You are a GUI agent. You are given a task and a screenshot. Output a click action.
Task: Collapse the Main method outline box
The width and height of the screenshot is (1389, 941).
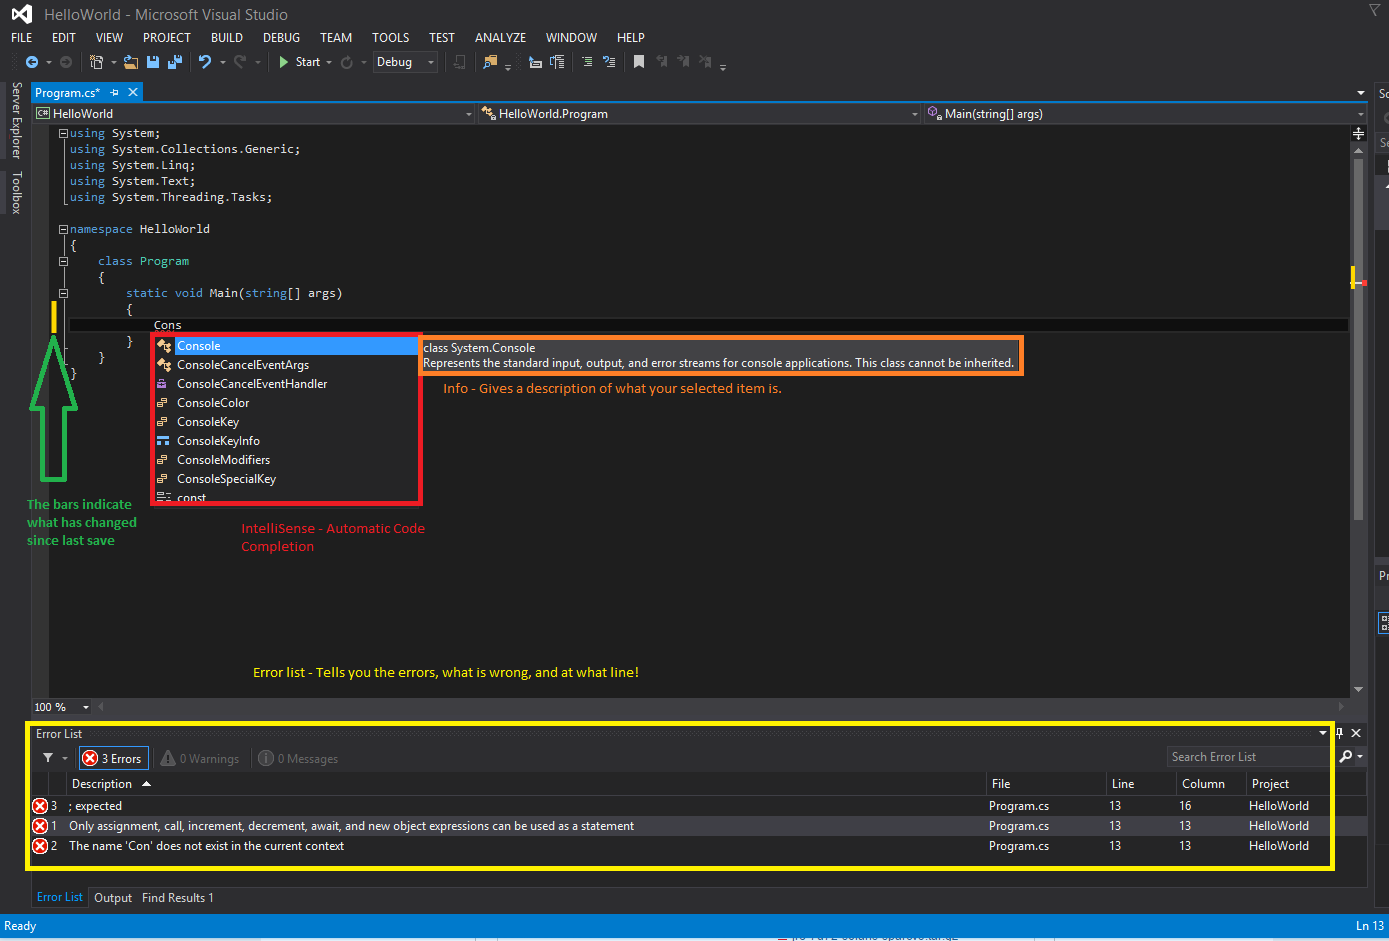(63, 293)
